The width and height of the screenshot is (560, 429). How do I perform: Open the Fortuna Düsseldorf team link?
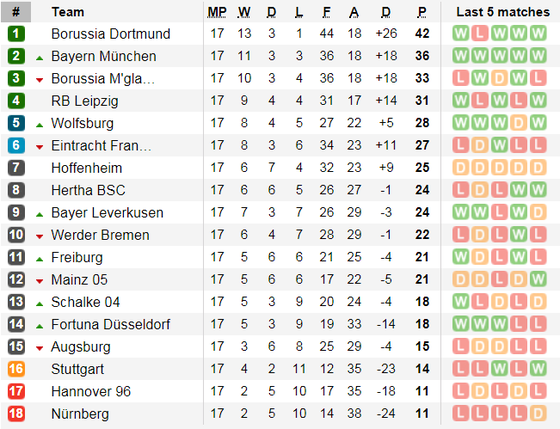pos(111,324)
